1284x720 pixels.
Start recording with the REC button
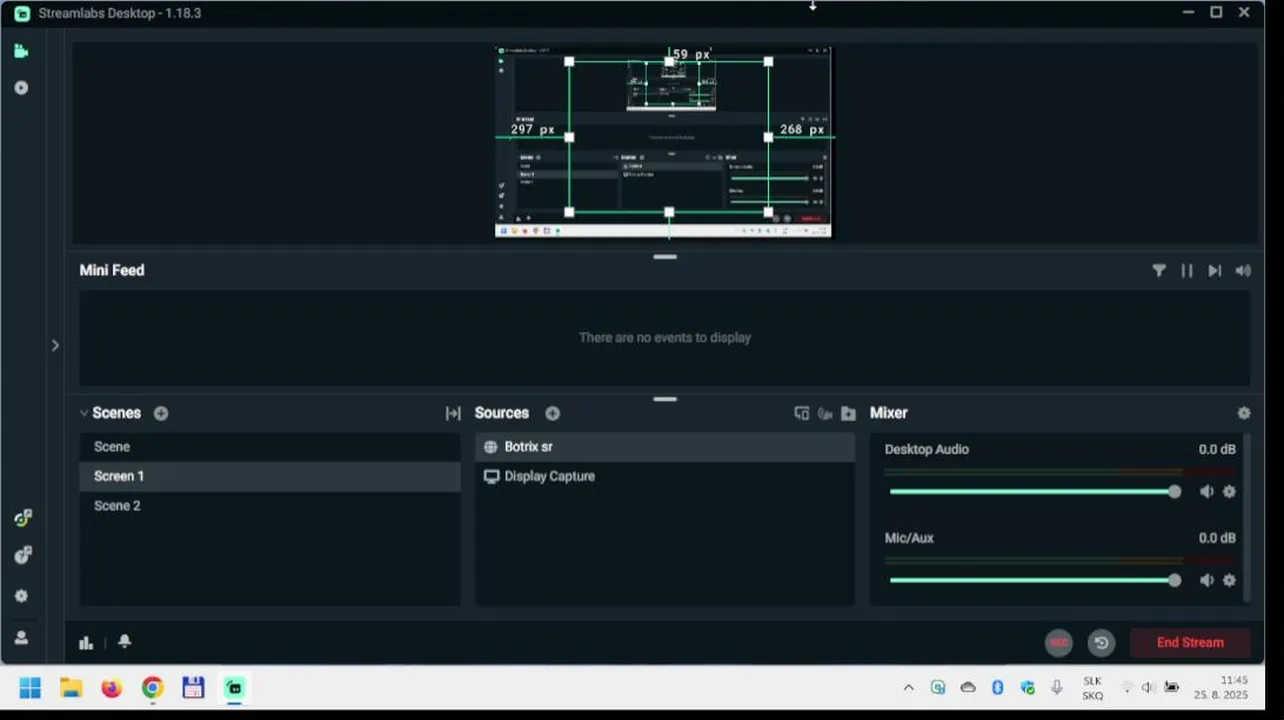(1059, 643)
